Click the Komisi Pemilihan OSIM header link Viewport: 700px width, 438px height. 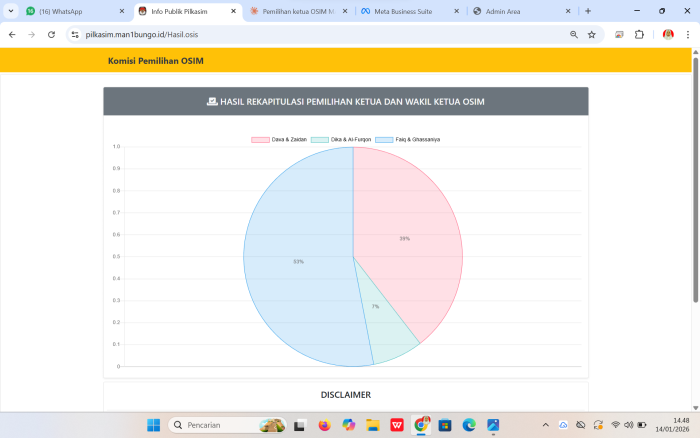(156, 61)
